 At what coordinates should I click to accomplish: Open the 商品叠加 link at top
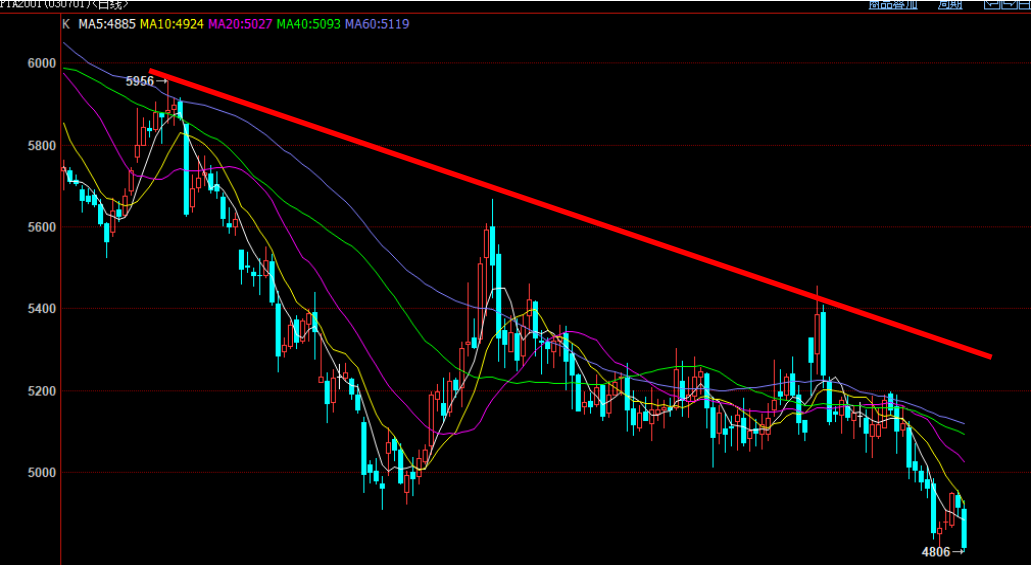coord(892,4)
